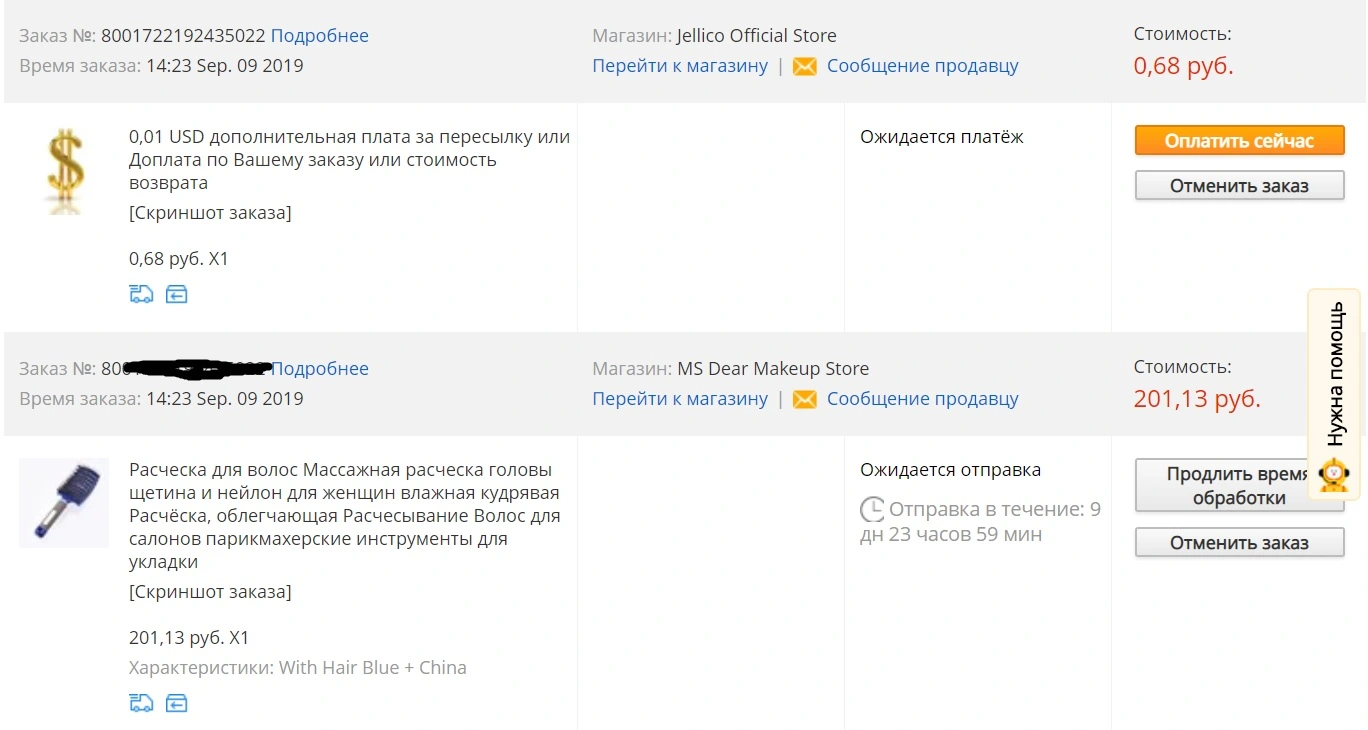The height and width of the screenshot is (730, 1368).
Task: Click the clock icon beside shipping time
Action: [872, 510]
